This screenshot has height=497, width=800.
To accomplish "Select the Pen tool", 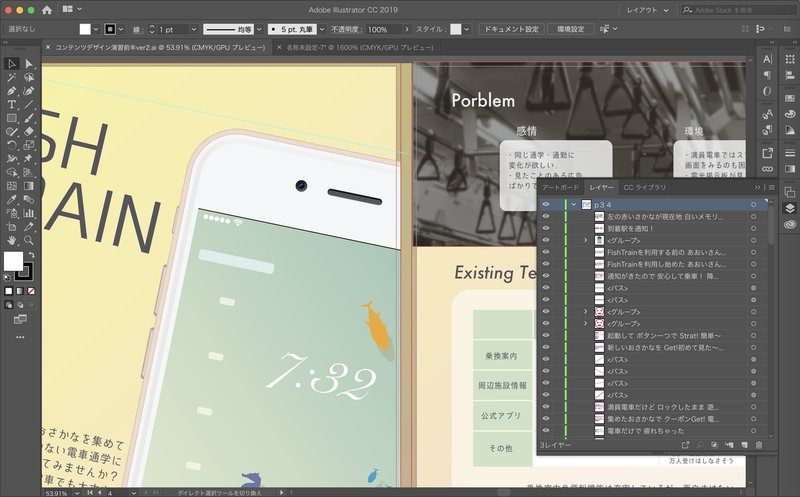I will point(12,91).
